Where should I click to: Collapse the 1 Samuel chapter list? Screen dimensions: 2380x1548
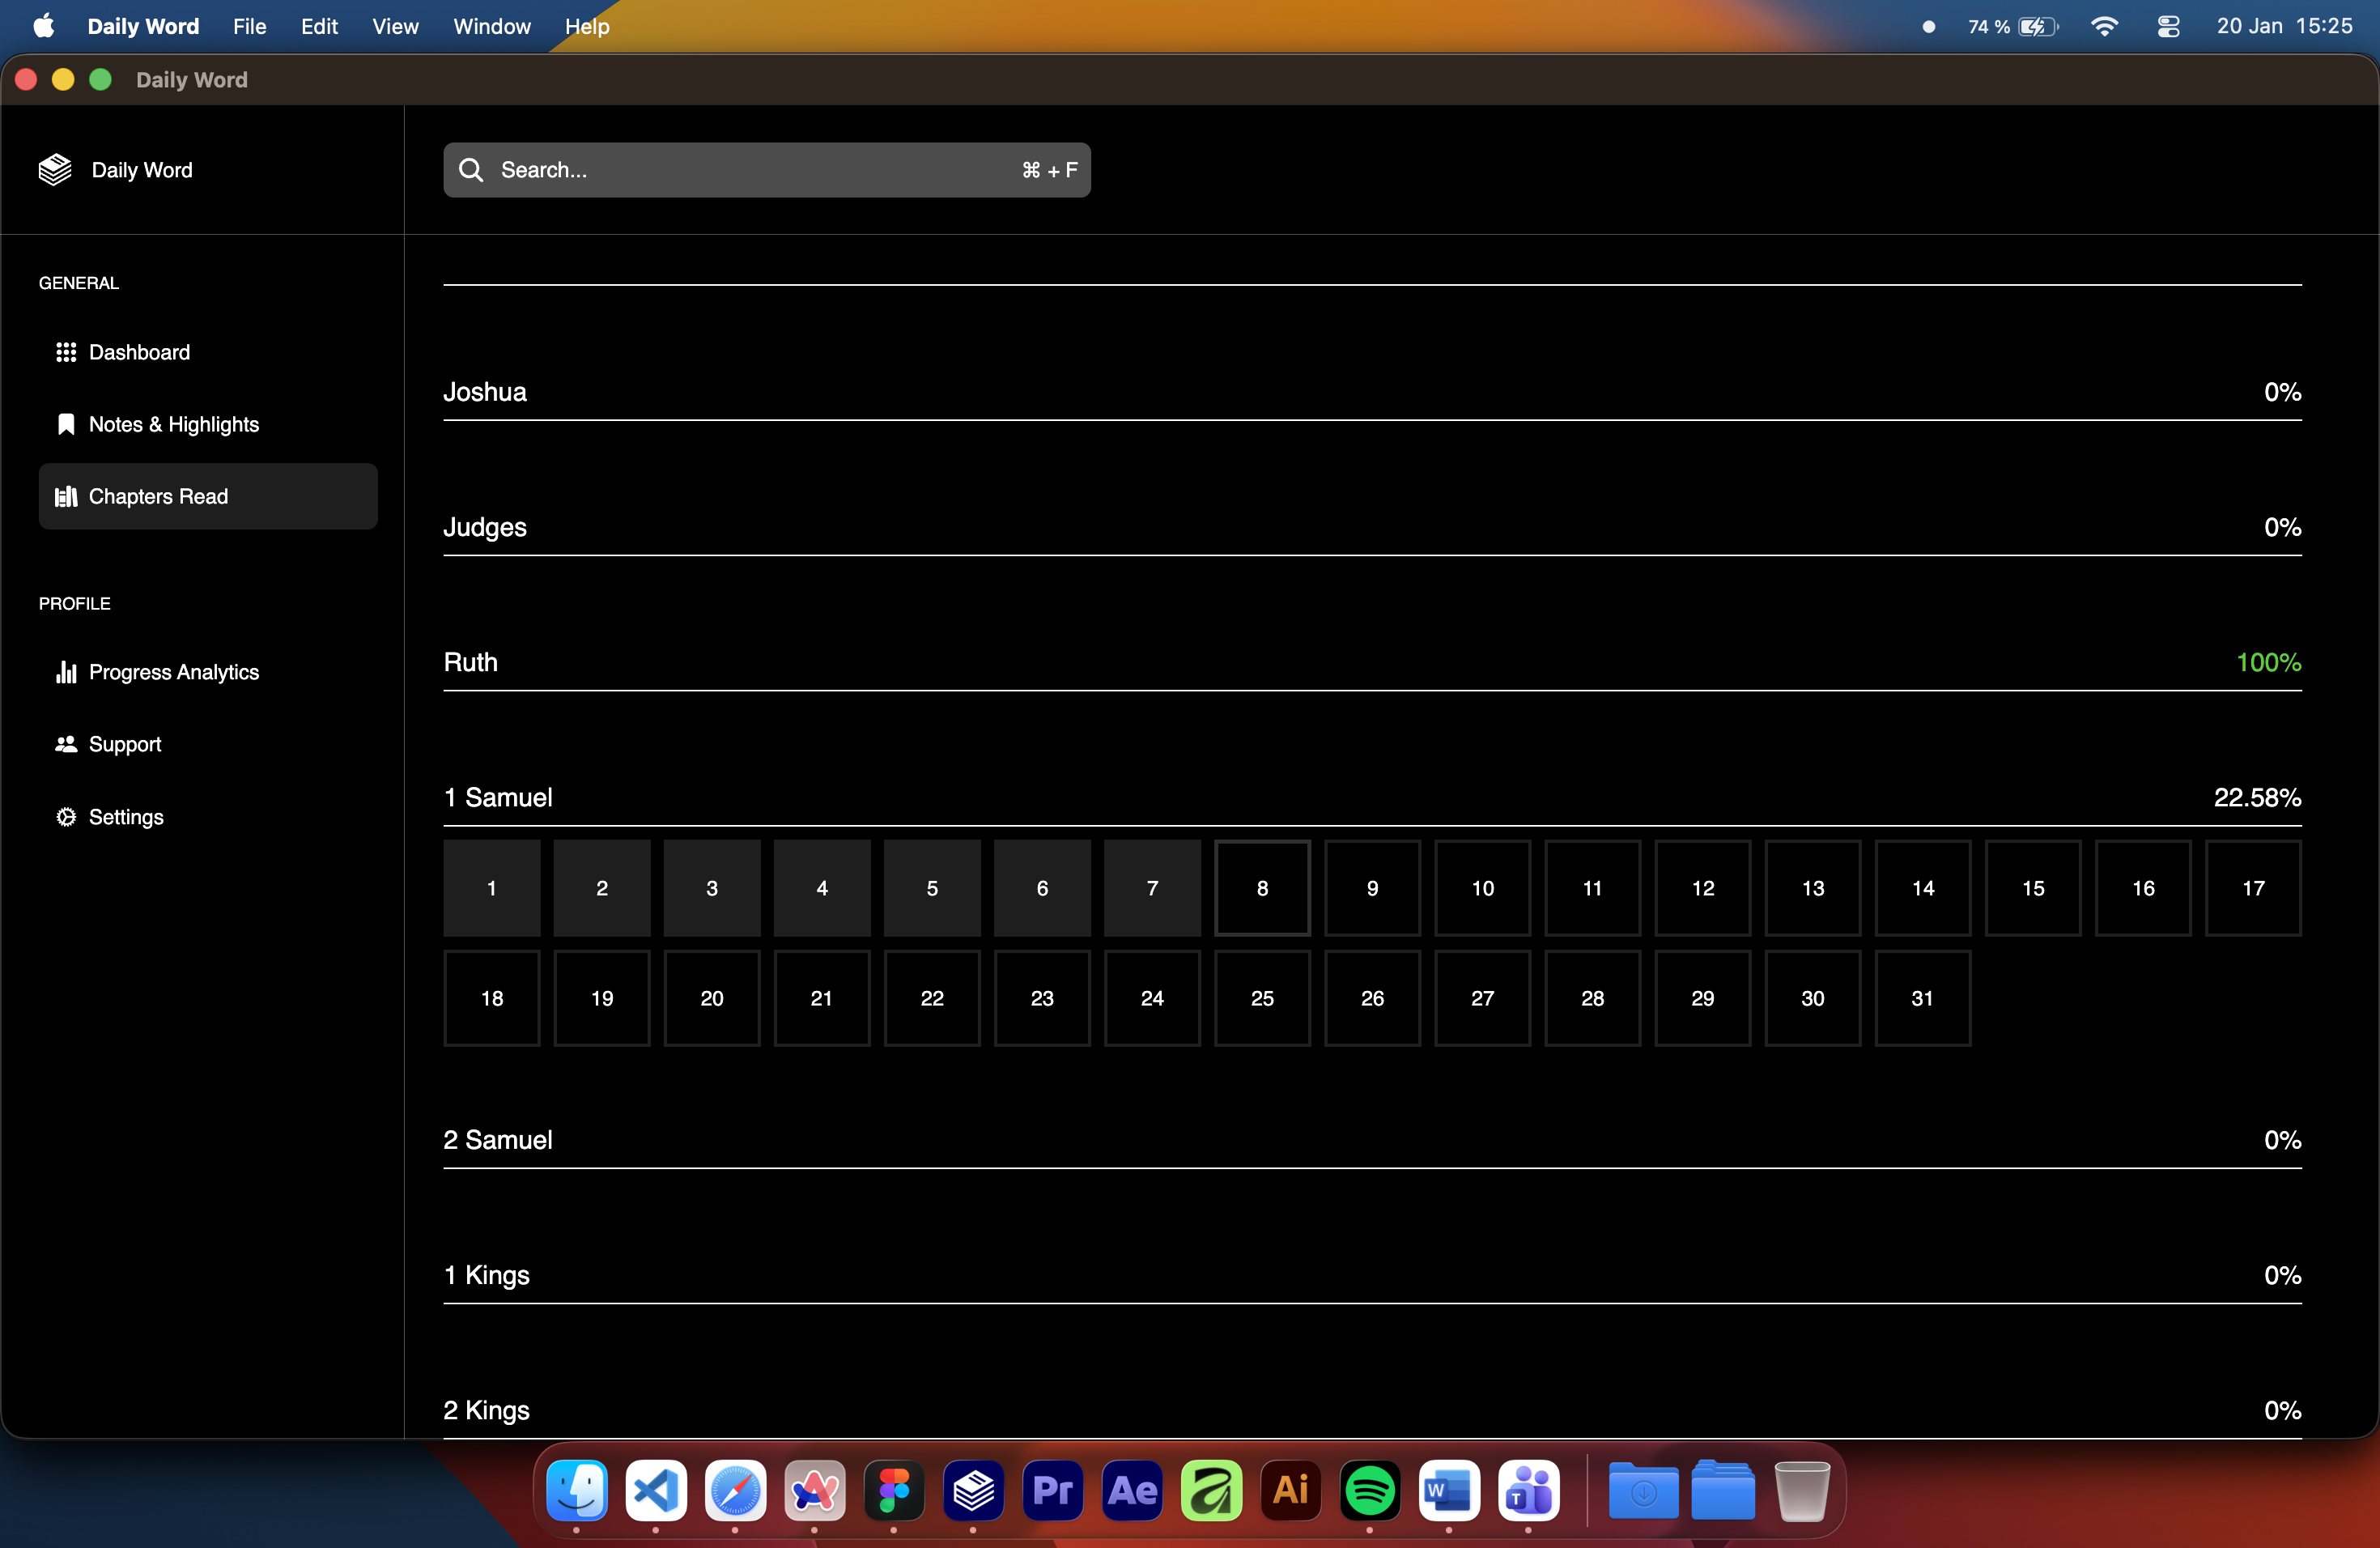[497, 797]
